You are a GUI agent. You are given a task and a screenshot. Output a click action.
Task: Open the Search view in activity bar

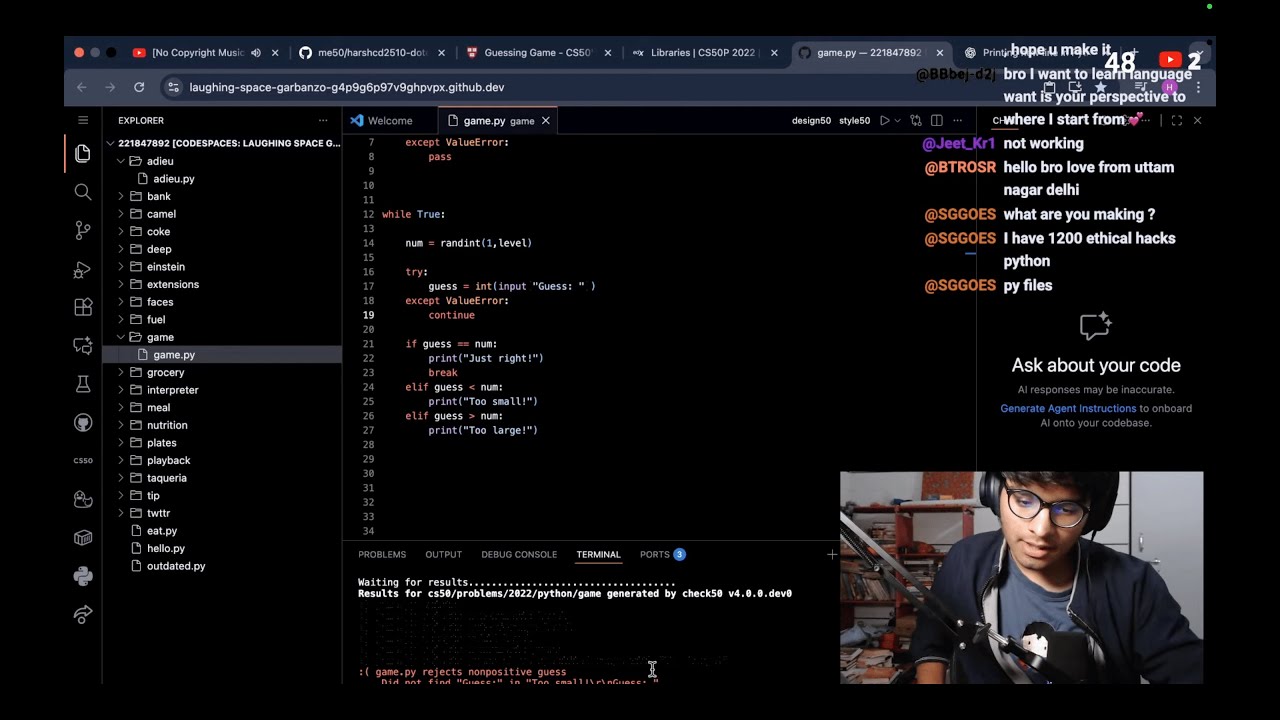[x=83, y=192]
